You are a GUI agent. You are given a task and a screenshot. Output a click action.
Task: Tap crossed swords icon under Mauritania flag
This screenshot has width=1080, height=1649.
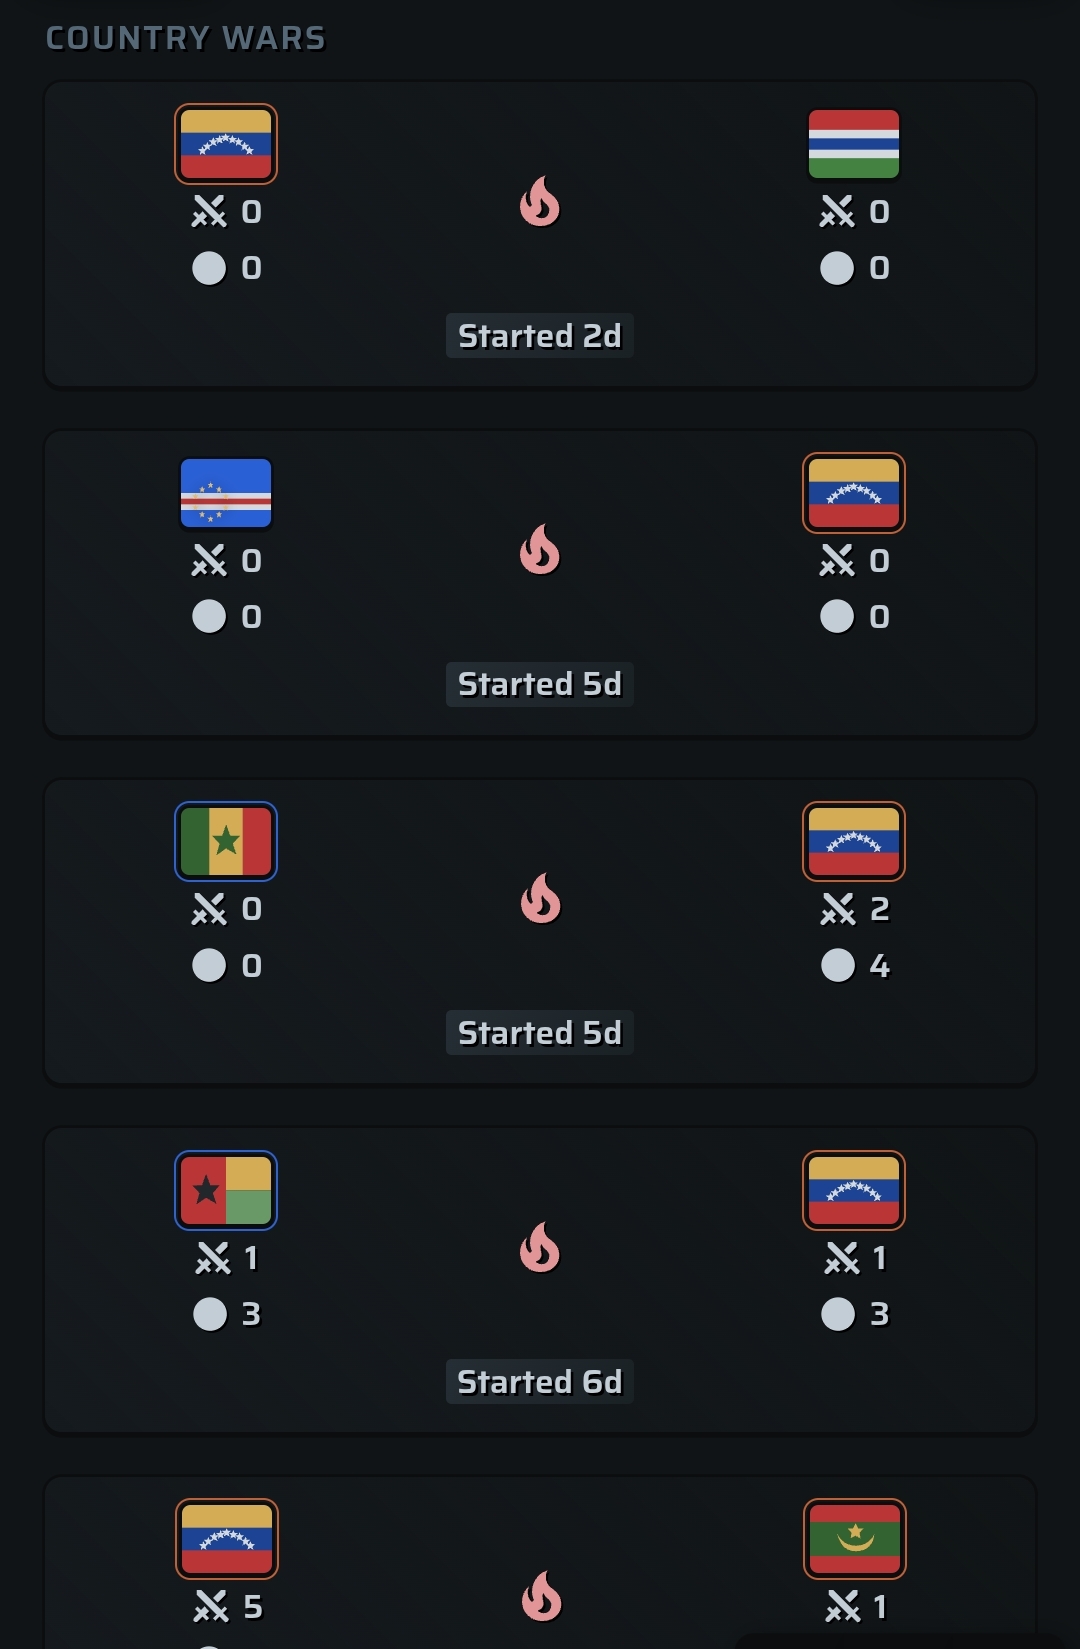843,1606
